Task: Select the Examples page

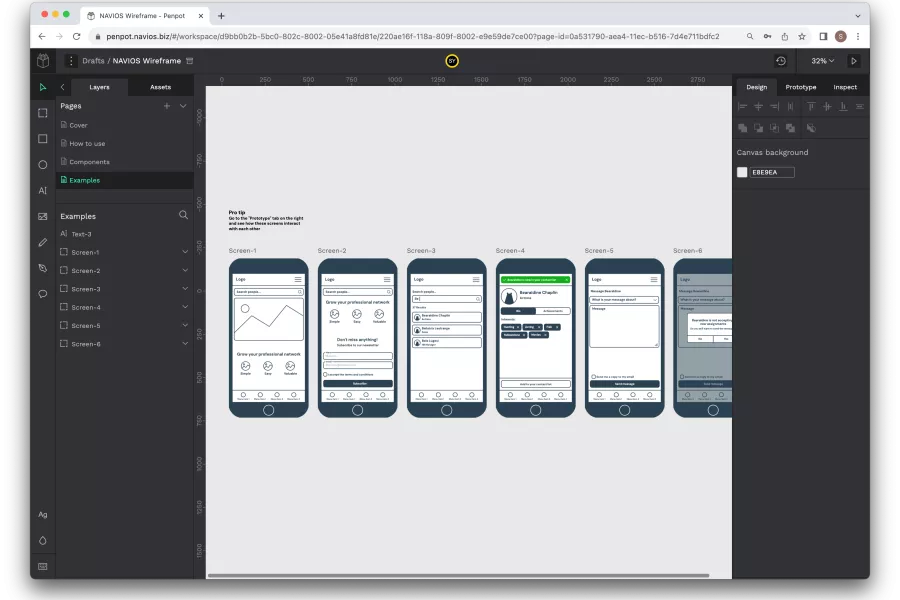Action: click(125, 180)
